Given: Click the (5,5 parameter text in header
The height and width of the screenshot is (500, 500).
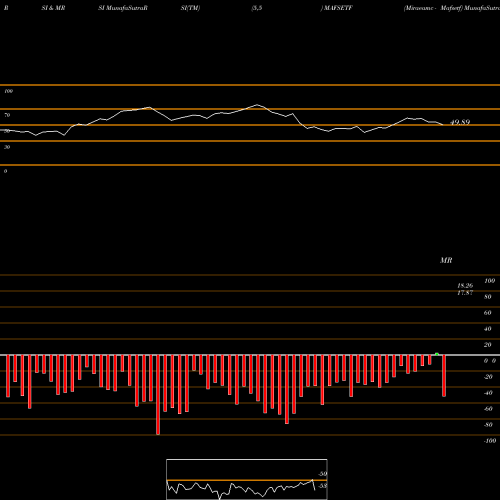Looking at the screenshot, I should (257, 8).
